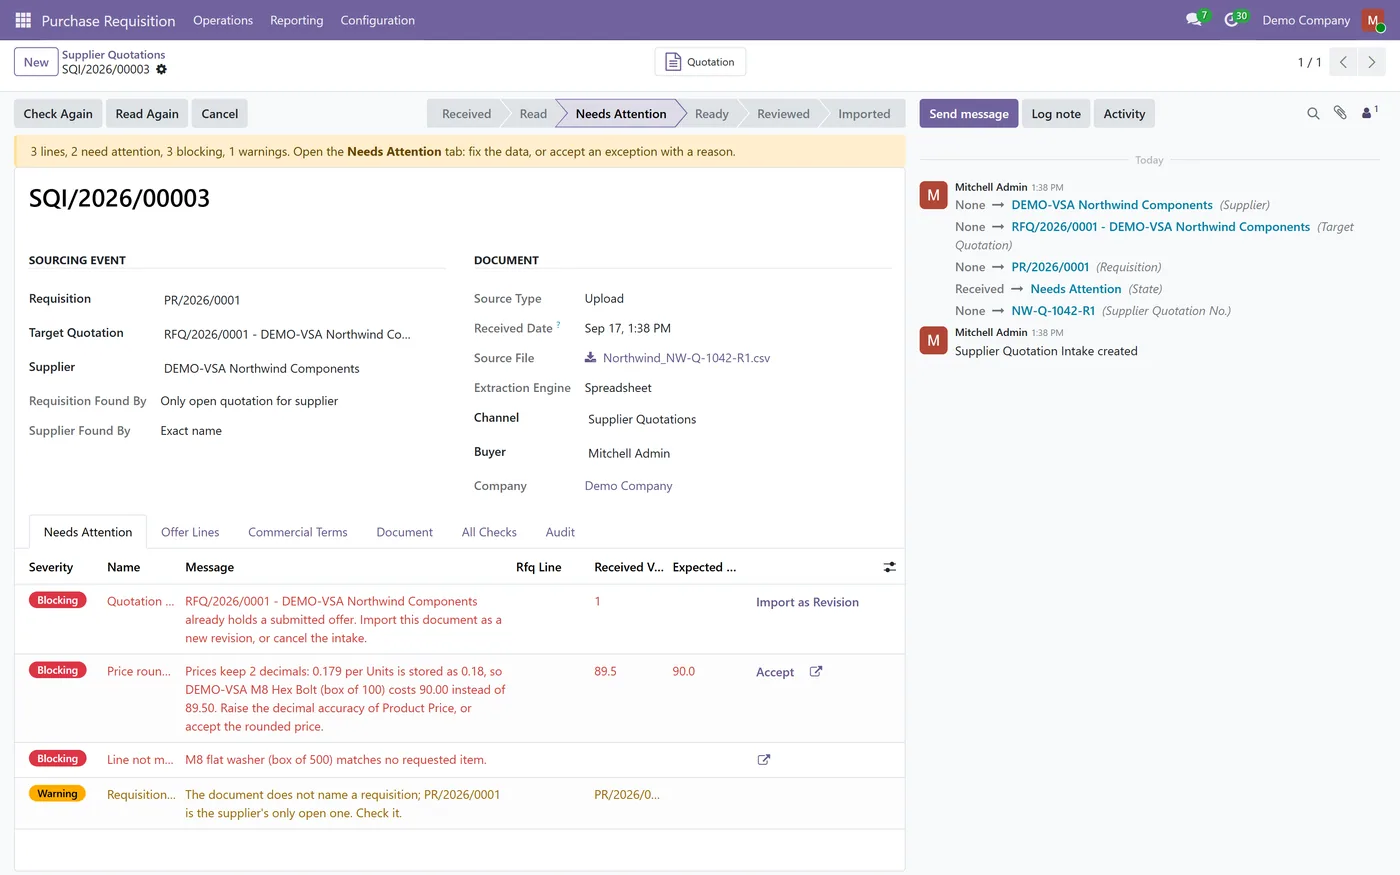
Task: Open Purchase Requisition app menu
Action: pos(108,20)
